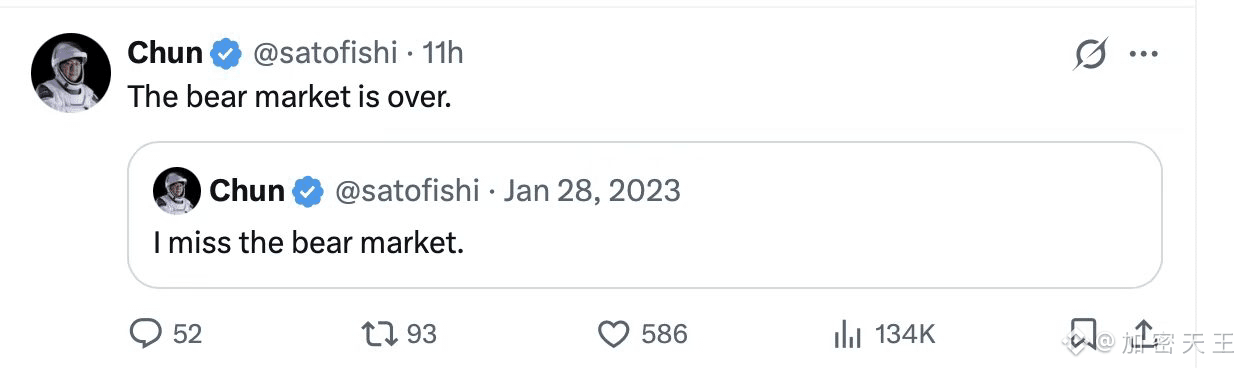The width and height of the screenshot is (1242, 368).
Task: Click the 93 reposts count
Action: point(422,334)
